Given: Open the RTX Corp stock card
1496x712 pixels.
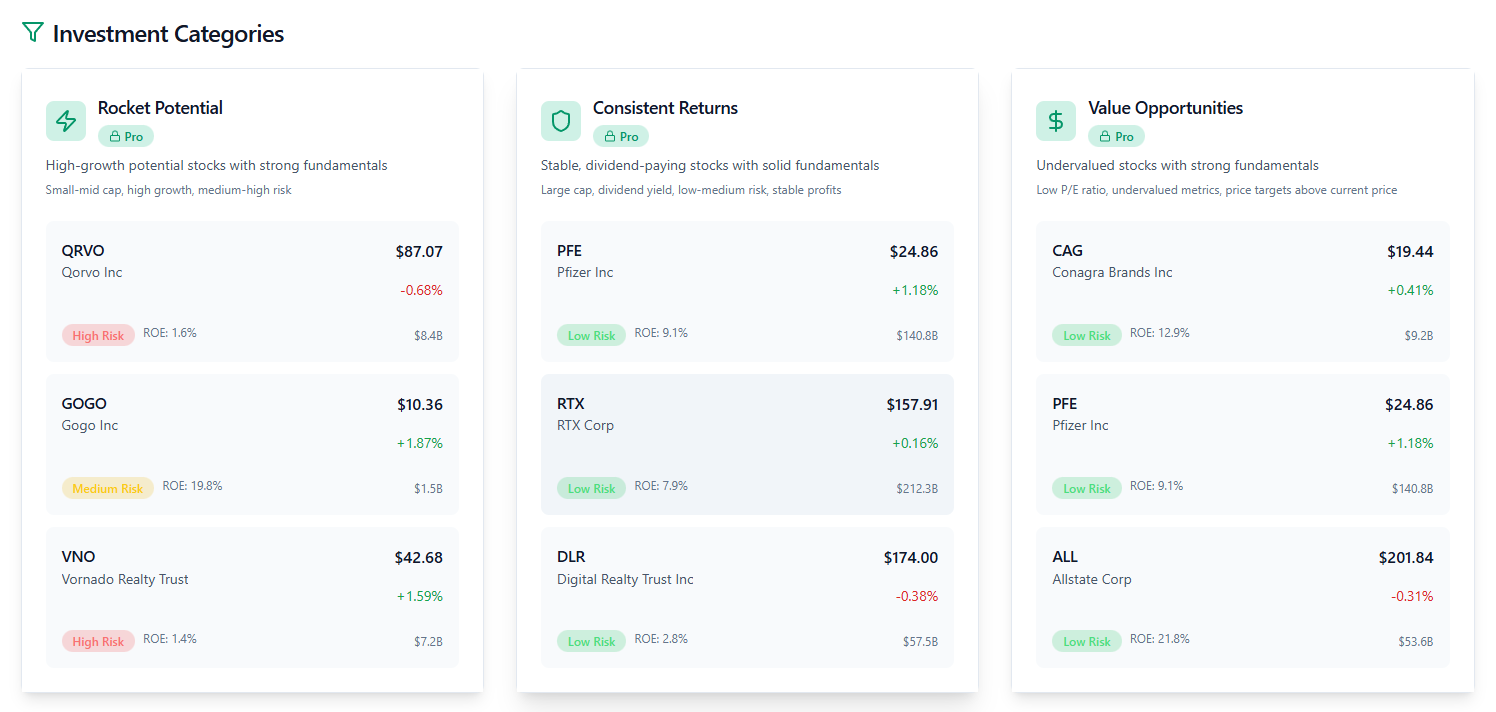Looking at the screenshot, I should coord(747,444).
